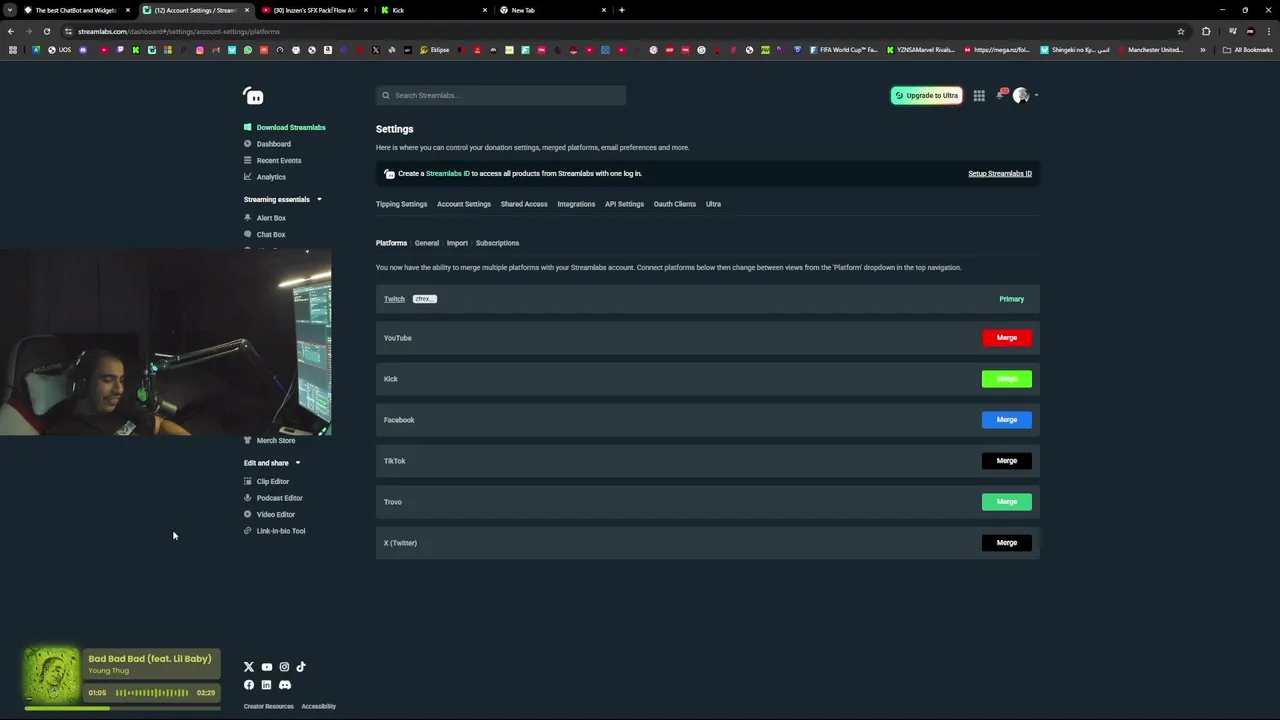Open the LinkedIn social icon in the footer

click(x=266, y=685)
